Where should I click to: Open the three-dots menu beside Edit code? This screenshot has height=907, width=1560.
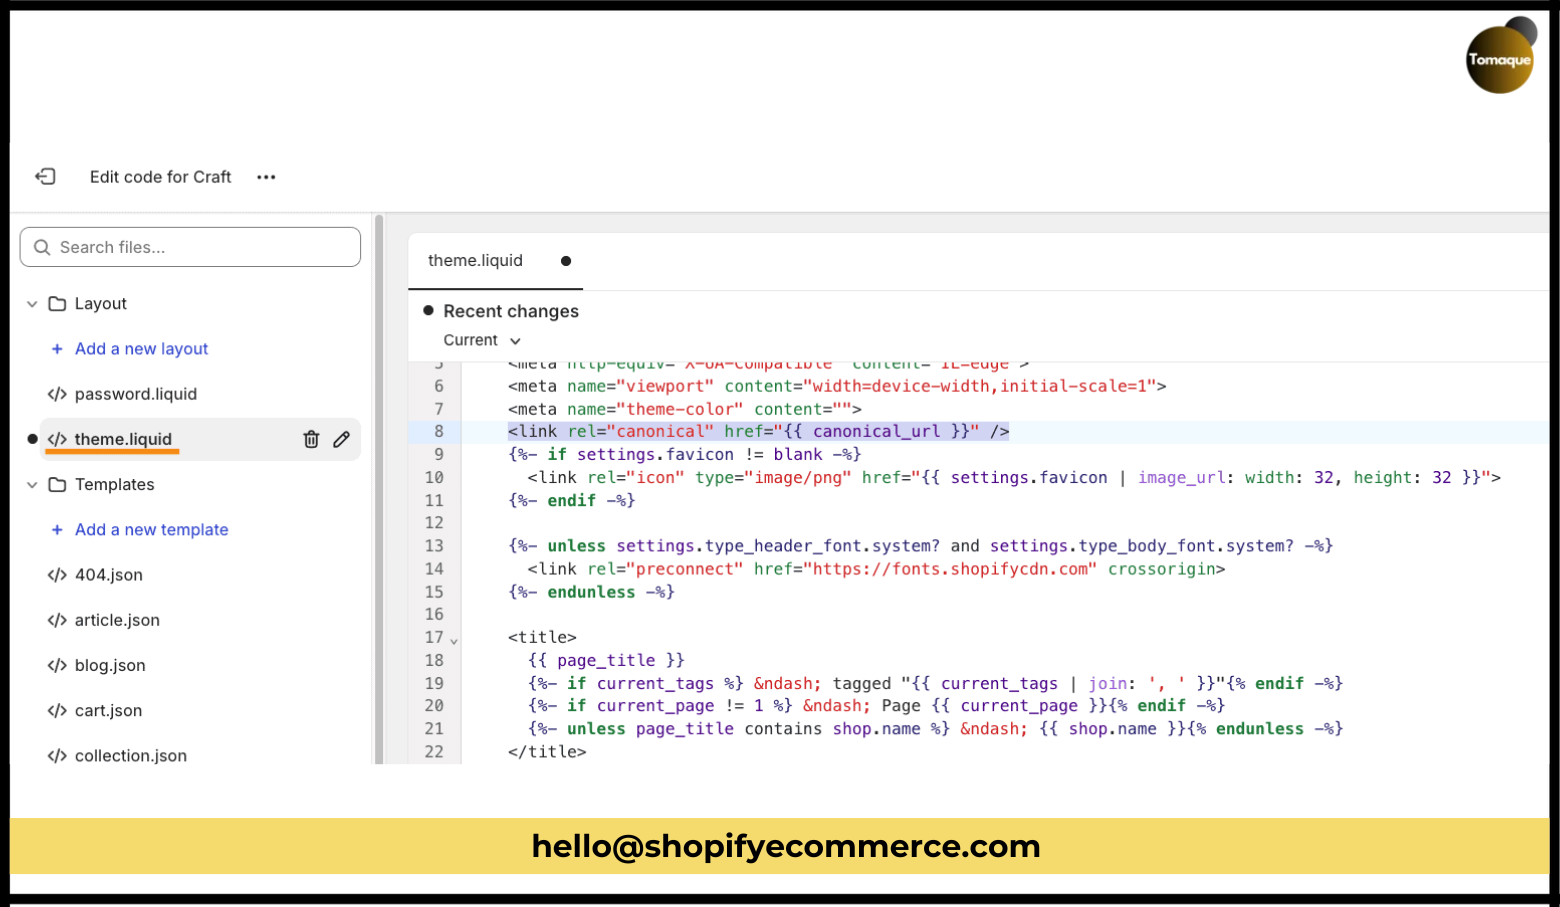coord(266,177)
